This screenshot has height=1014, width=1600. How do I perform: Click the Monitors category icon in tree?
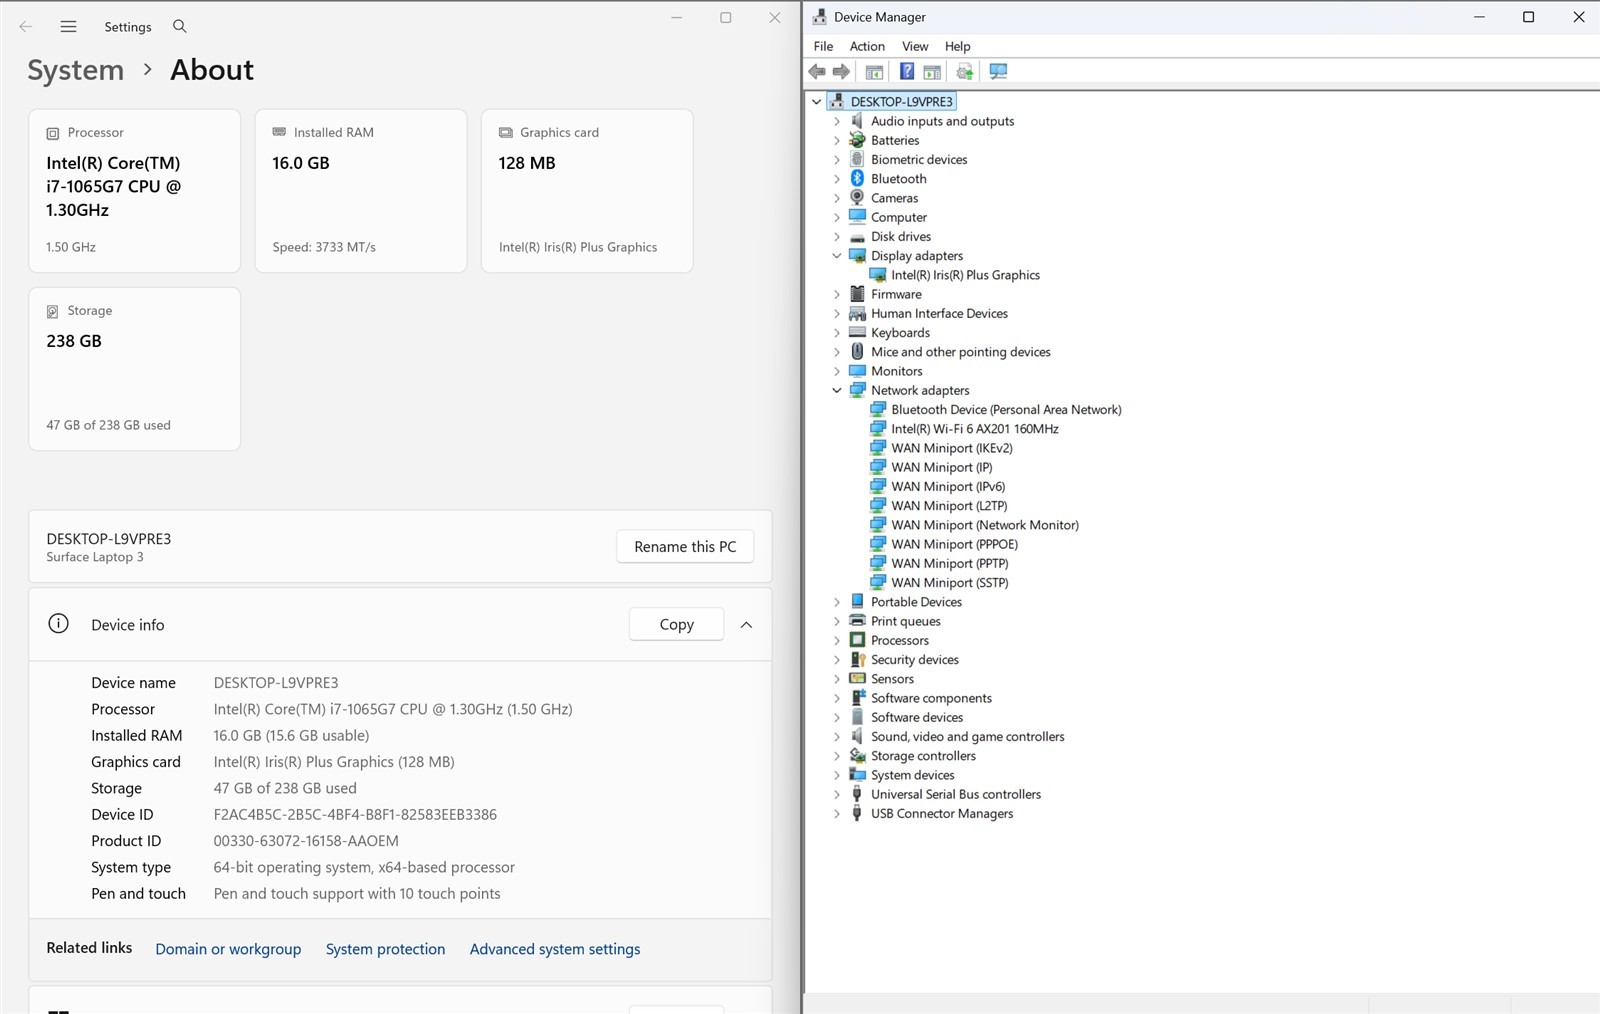click(857, 371)
